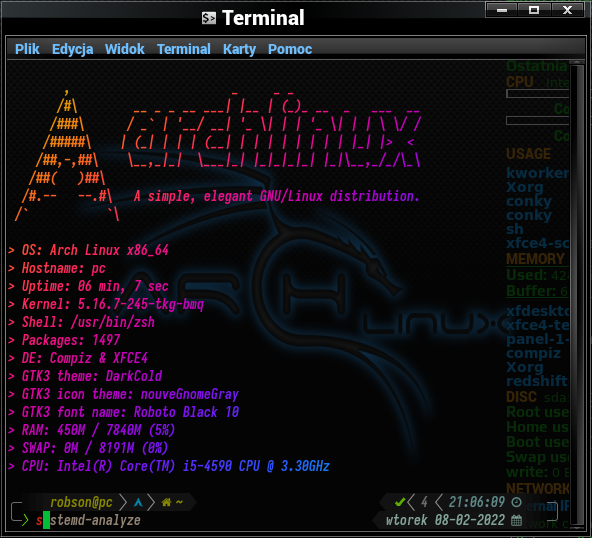Click the SWAP: 0M / 8191M line
The height and width of the screenshot is (538, 592).
tap(88, 448)
